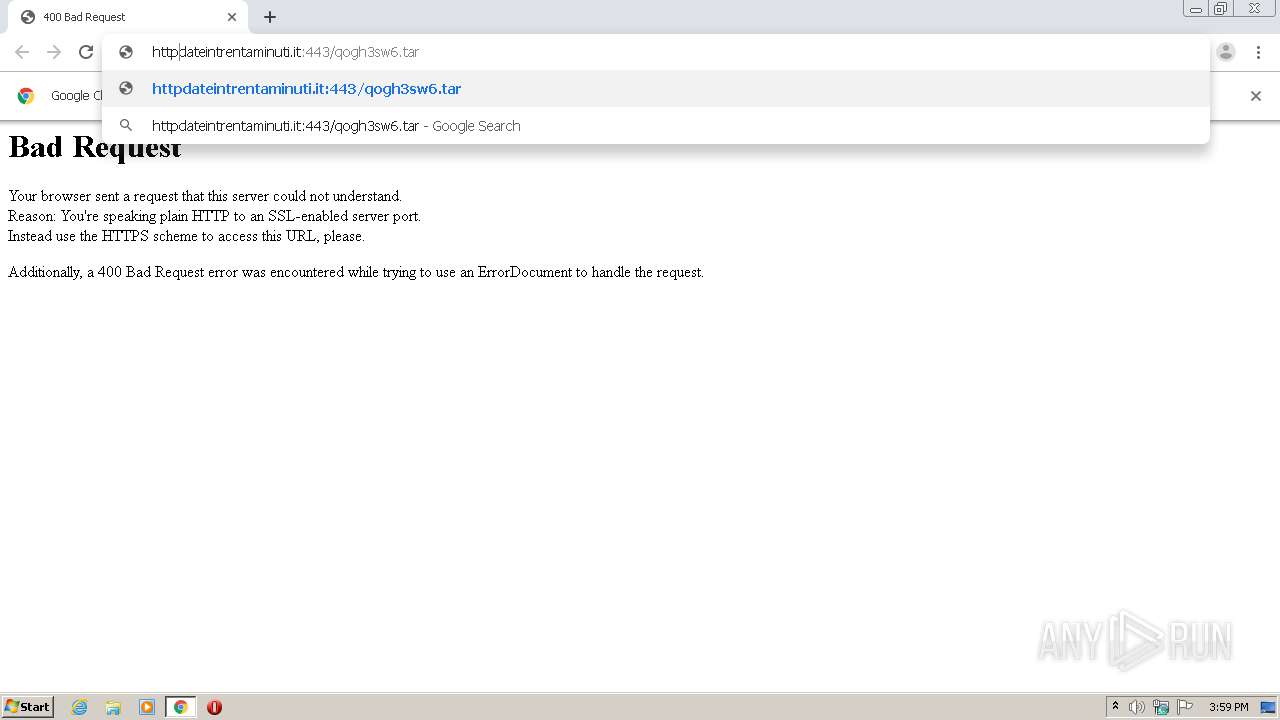Click the Bad Request heading

pos(95,147)
